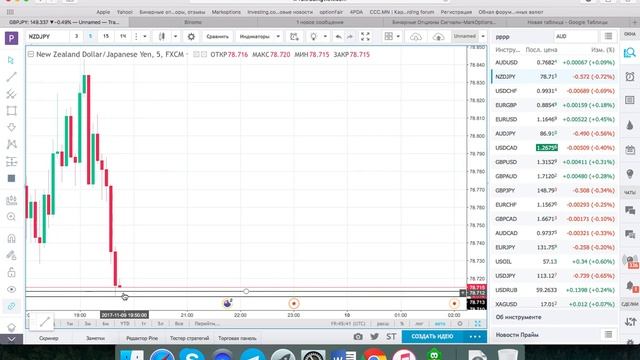The height and width of the screenshot is (360, 640).
Task: Click the candlestick chart style icon
Action: tap(162, 37)
